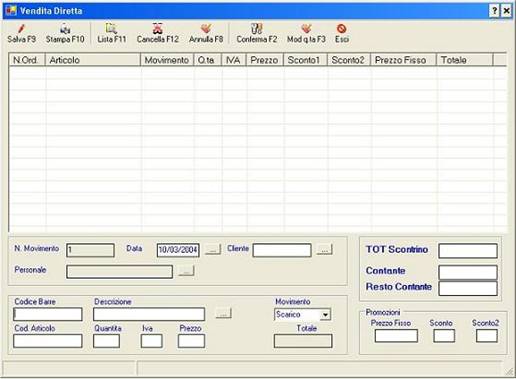Click the Totale column header
This screenshot has width=516, height=379.
click(x=465, y=60)
